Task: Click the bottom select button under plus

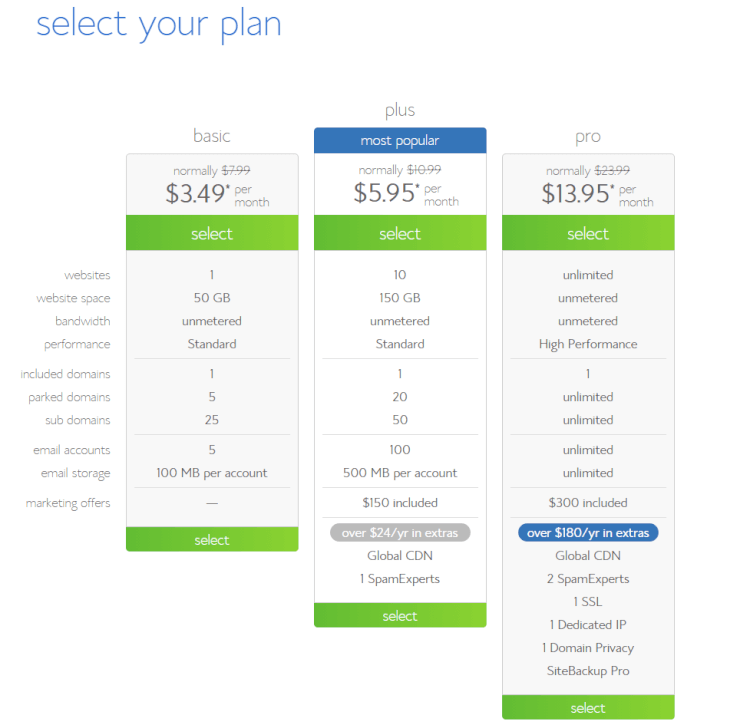Action: (400, 615)
